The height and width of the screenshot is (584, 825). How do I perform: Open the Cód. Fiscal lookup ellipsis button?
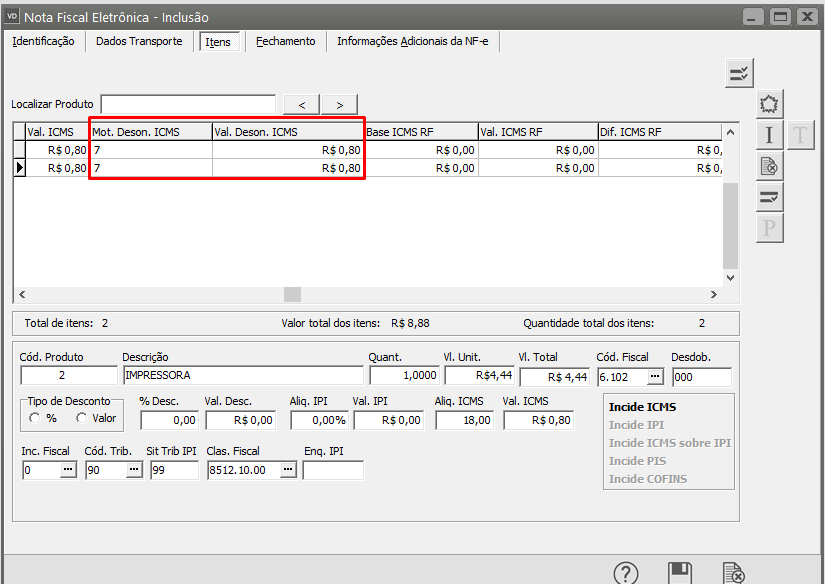[655, 377]
